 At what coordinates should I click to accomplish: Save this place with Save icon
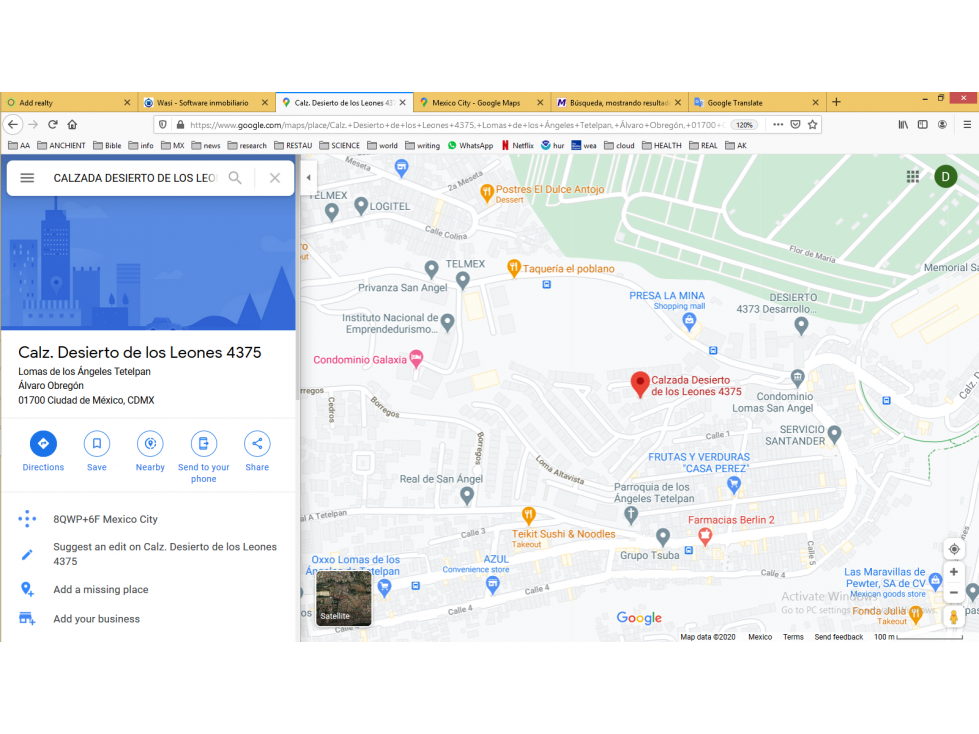point(97,444)
